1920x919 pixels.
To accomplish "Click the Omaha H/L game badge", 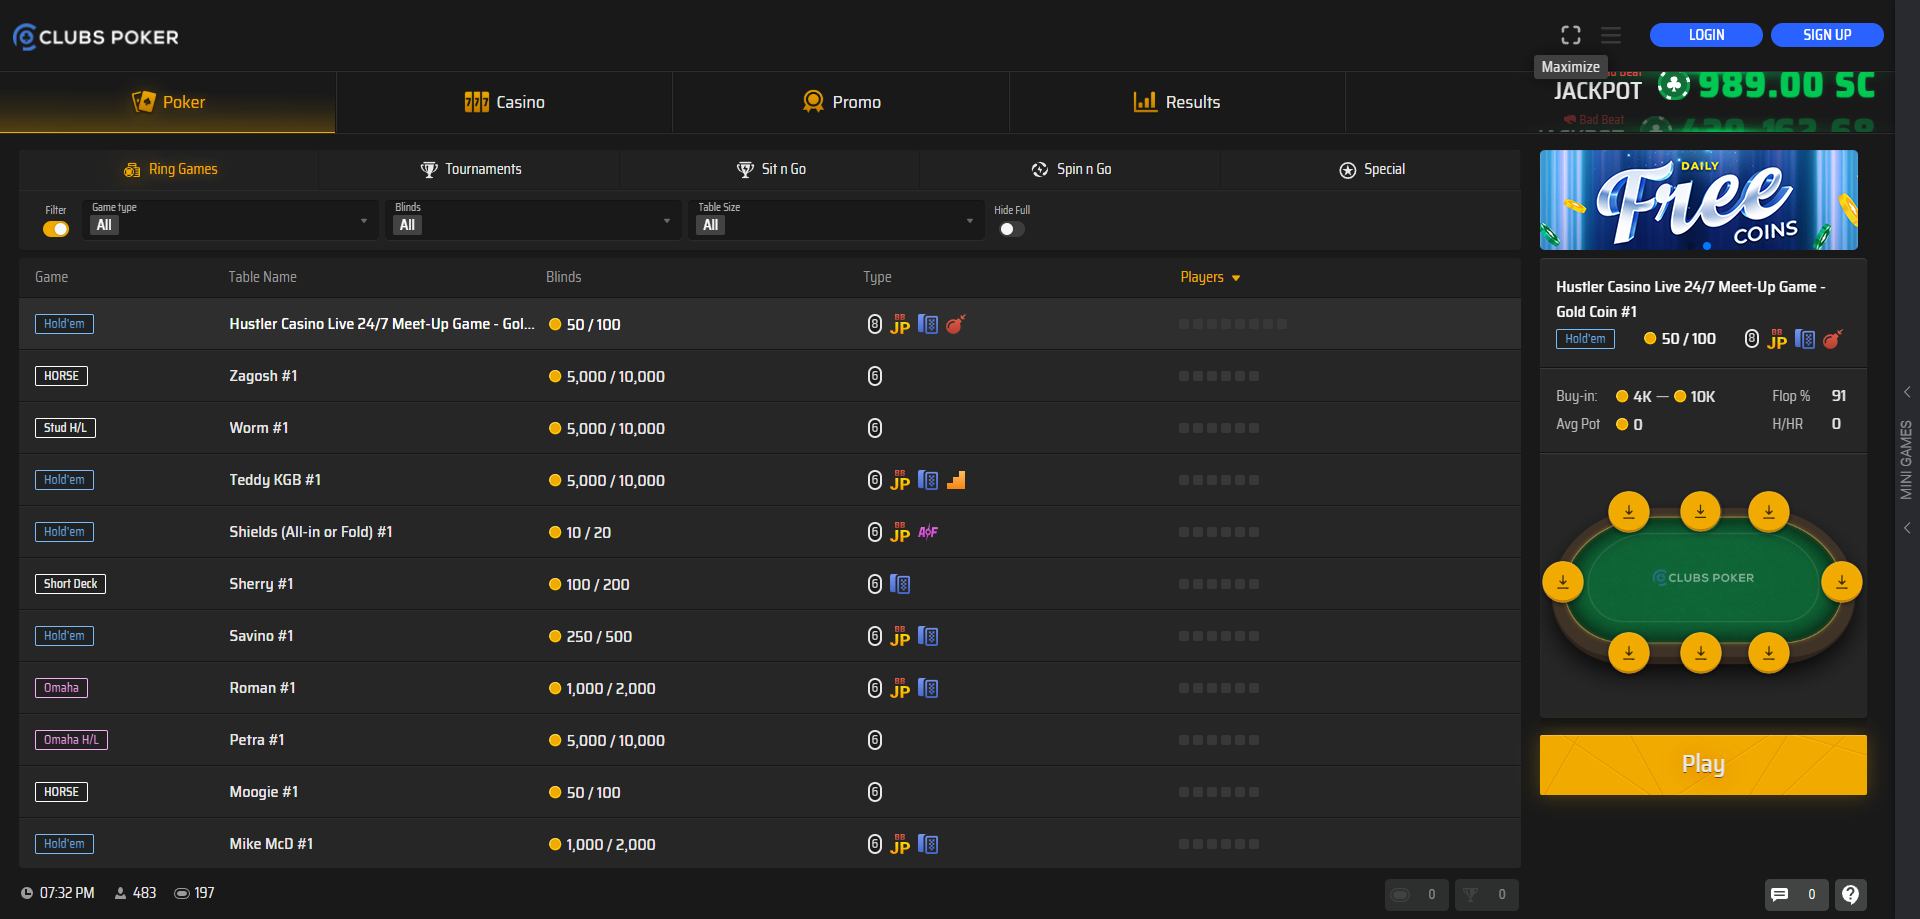I will tap(72, 740).
